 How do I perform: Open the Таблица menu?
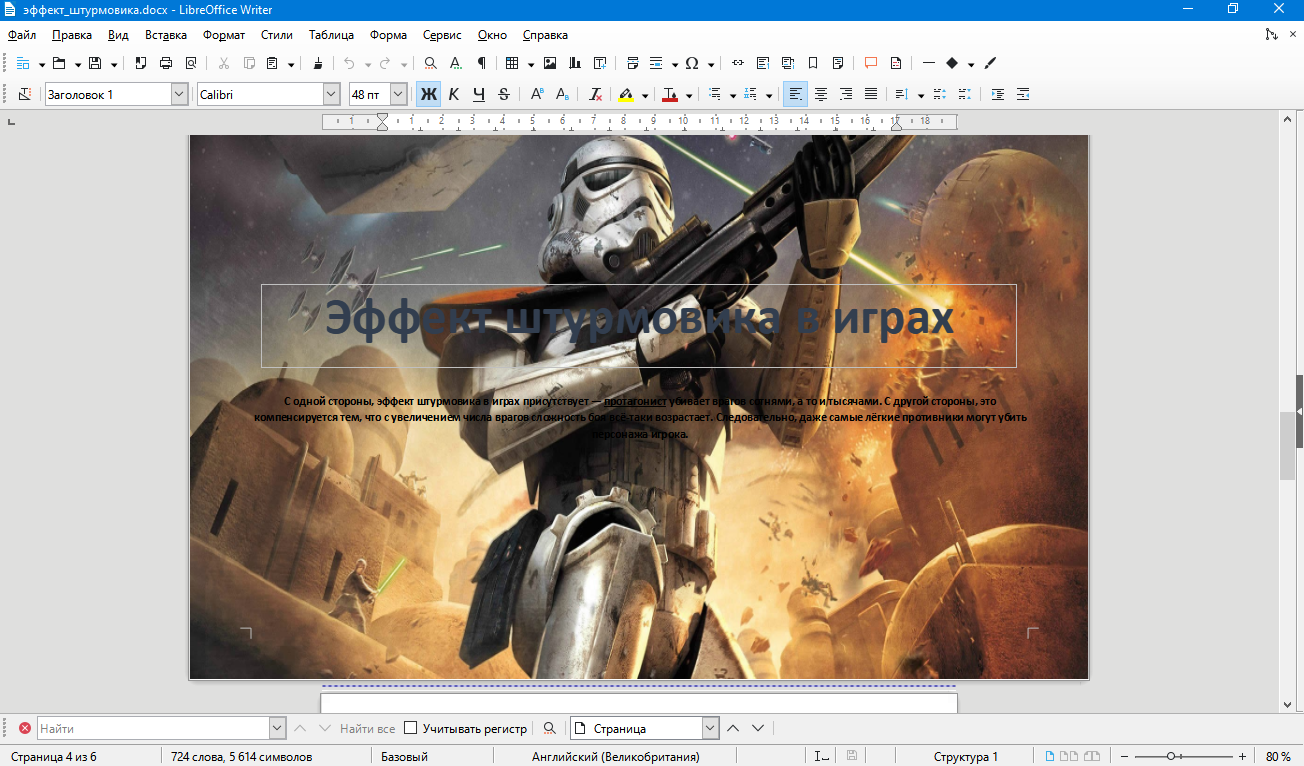point(331,35)
